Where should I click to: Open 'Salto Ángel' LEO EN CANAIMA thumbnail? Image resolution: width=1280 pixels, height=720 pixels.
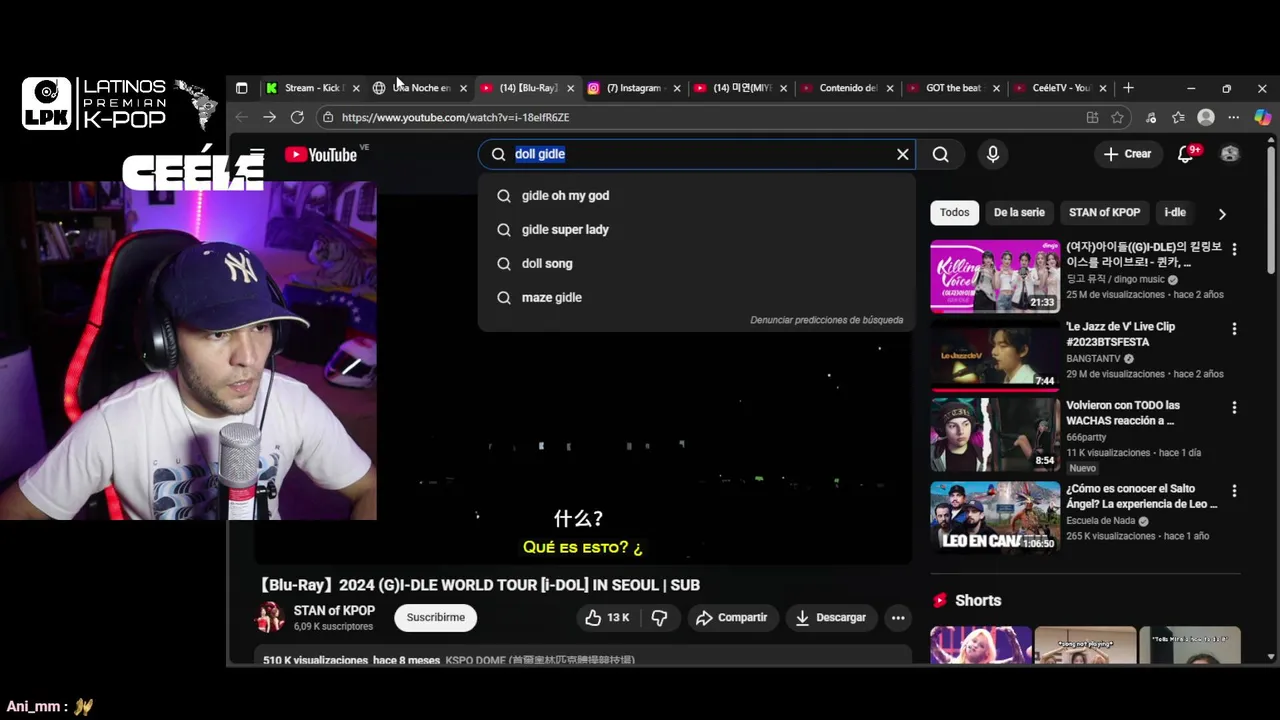click(995, 517)
